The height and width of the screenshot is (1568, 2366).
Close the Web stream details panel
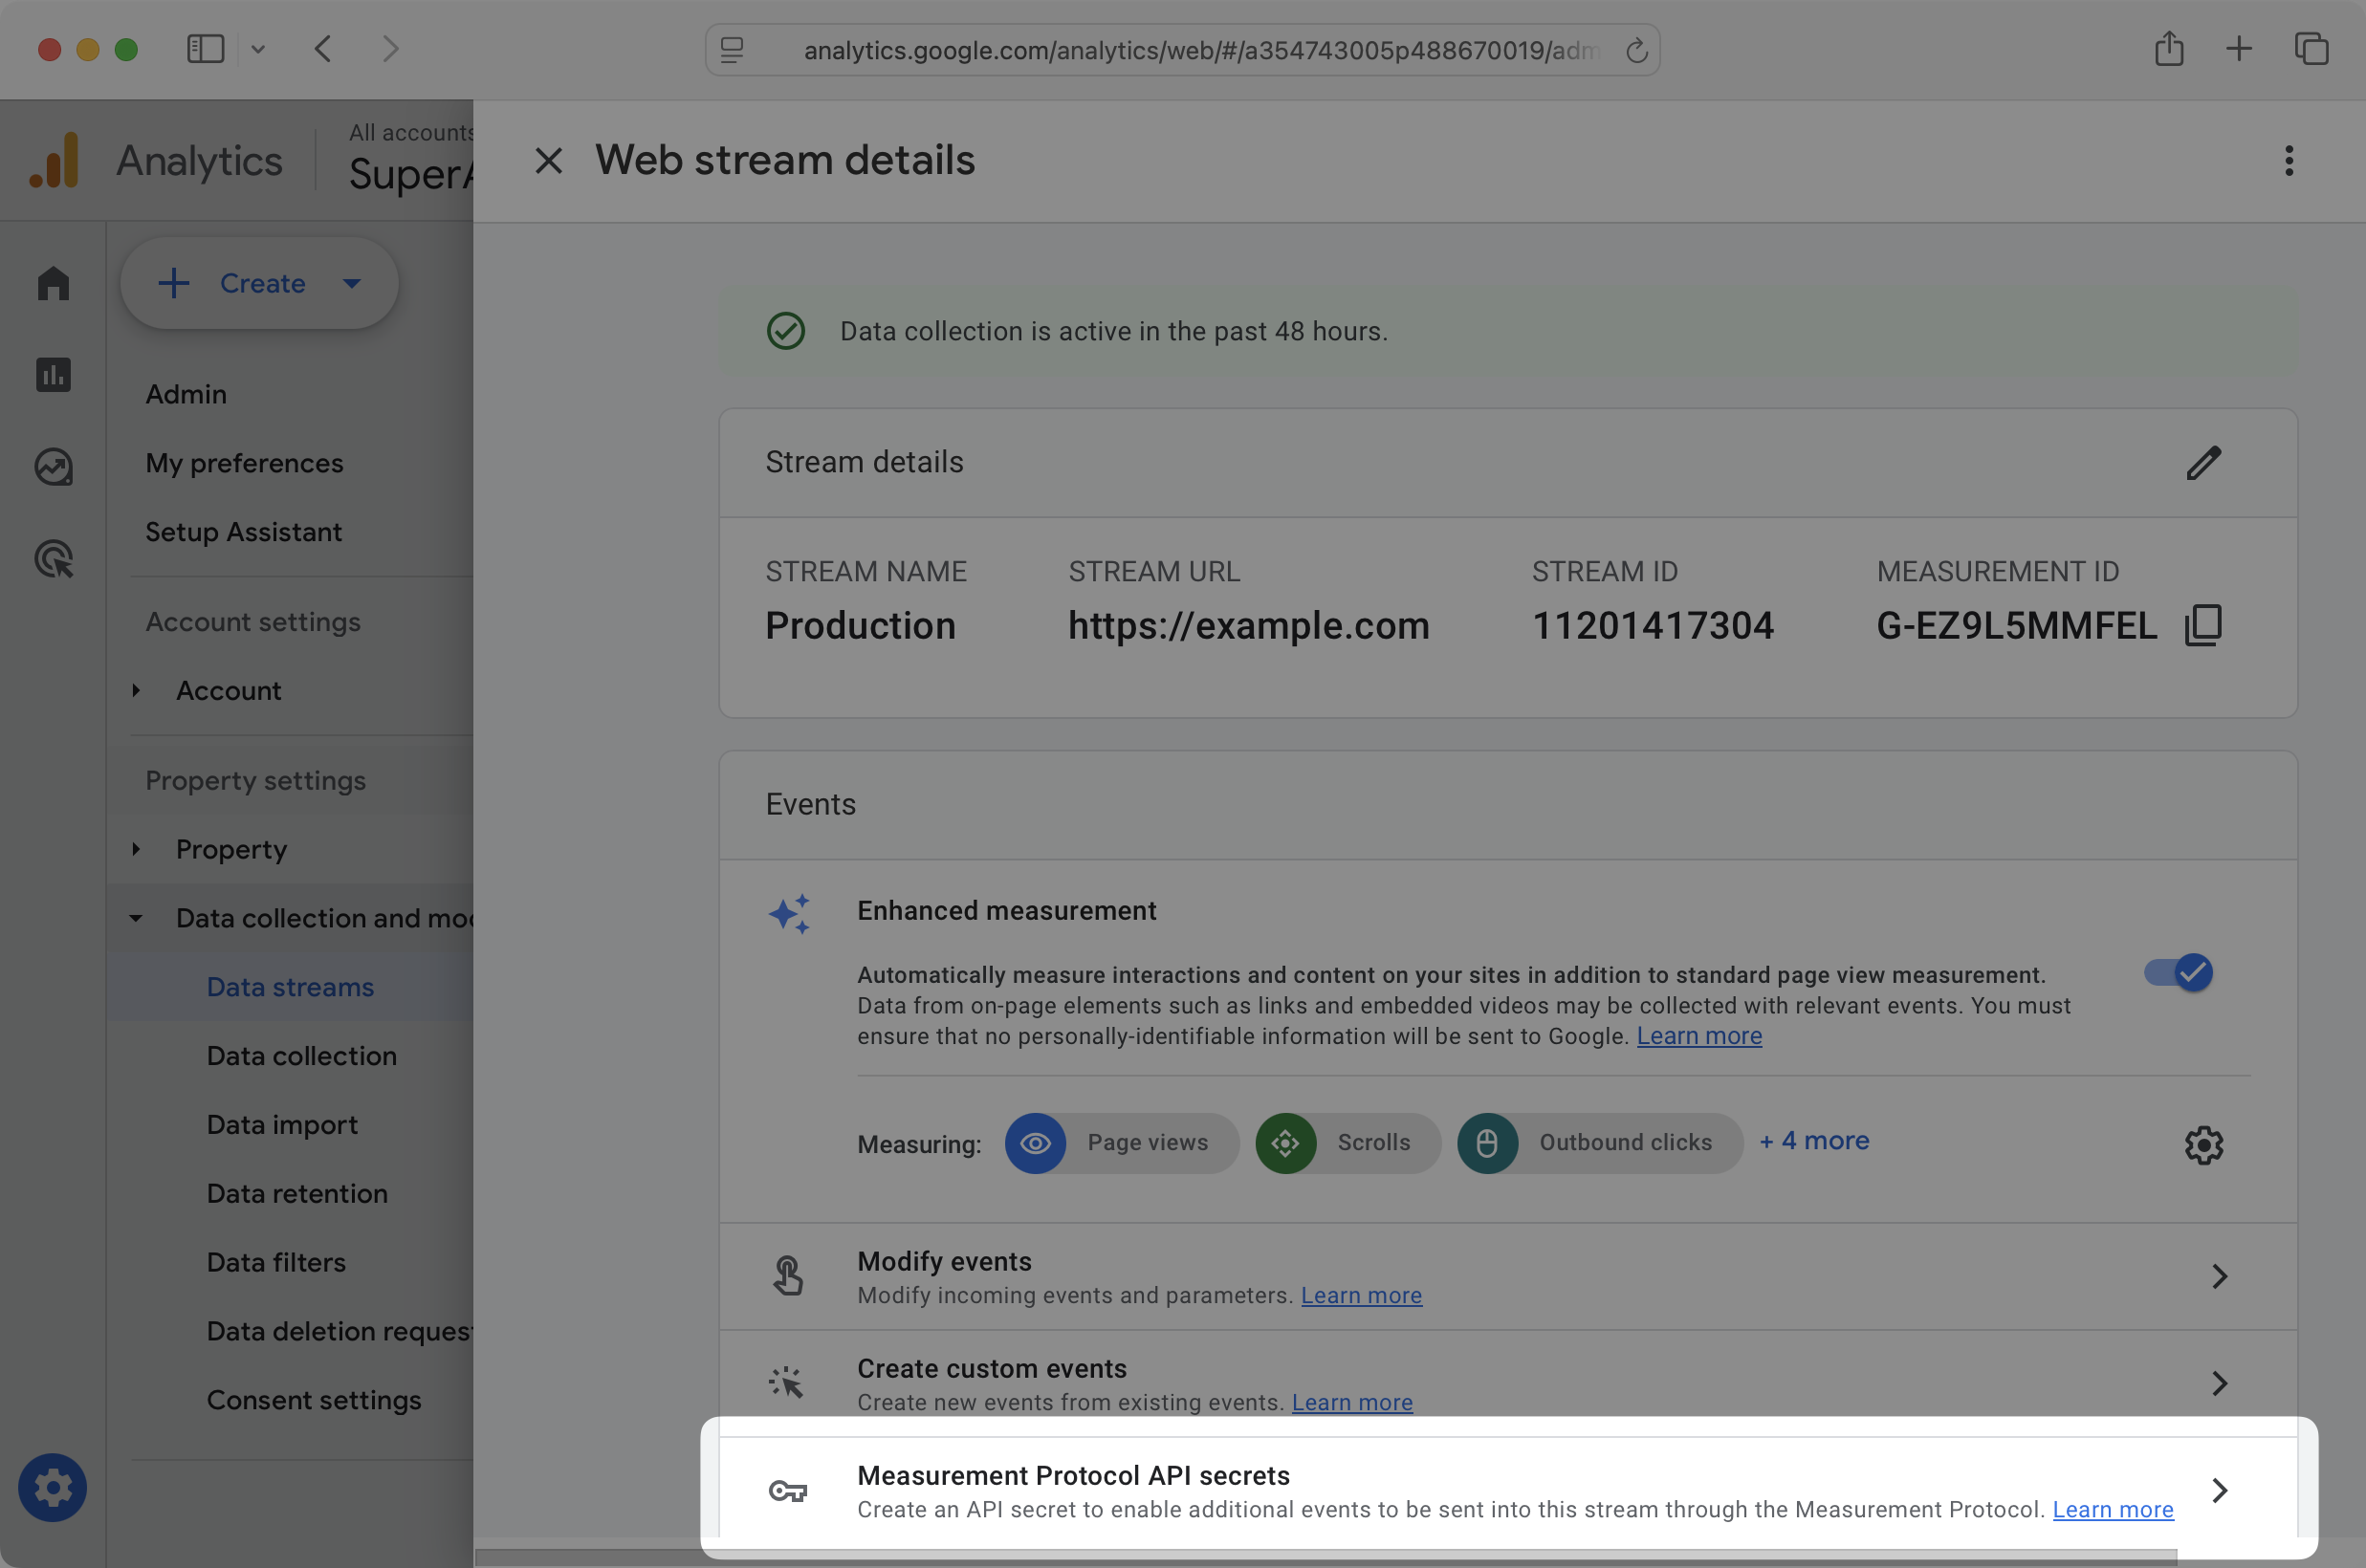548,160
